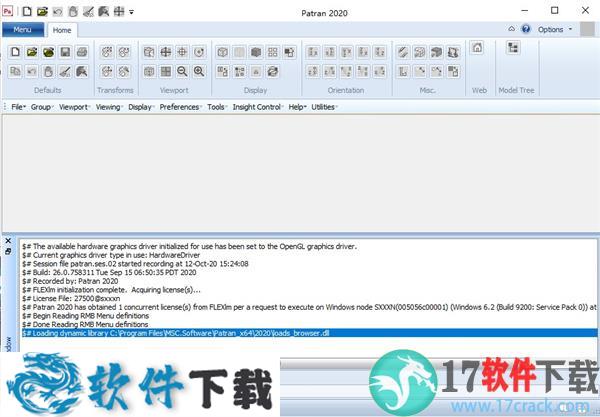This screenshot has height=417, width=600.
Task: Open the Insight Control menu
Action: point(258,107)
